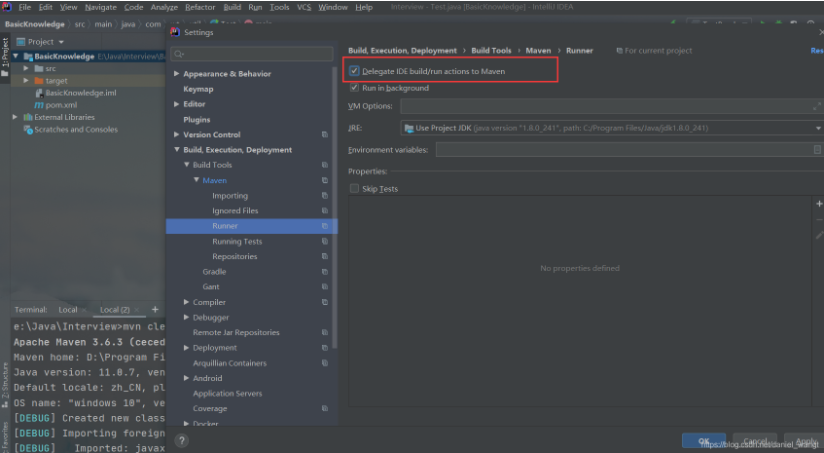Screen dimensions: 824x453
Task: Click the Settings dialog IntelliJ icon
Action: [175, 32]
